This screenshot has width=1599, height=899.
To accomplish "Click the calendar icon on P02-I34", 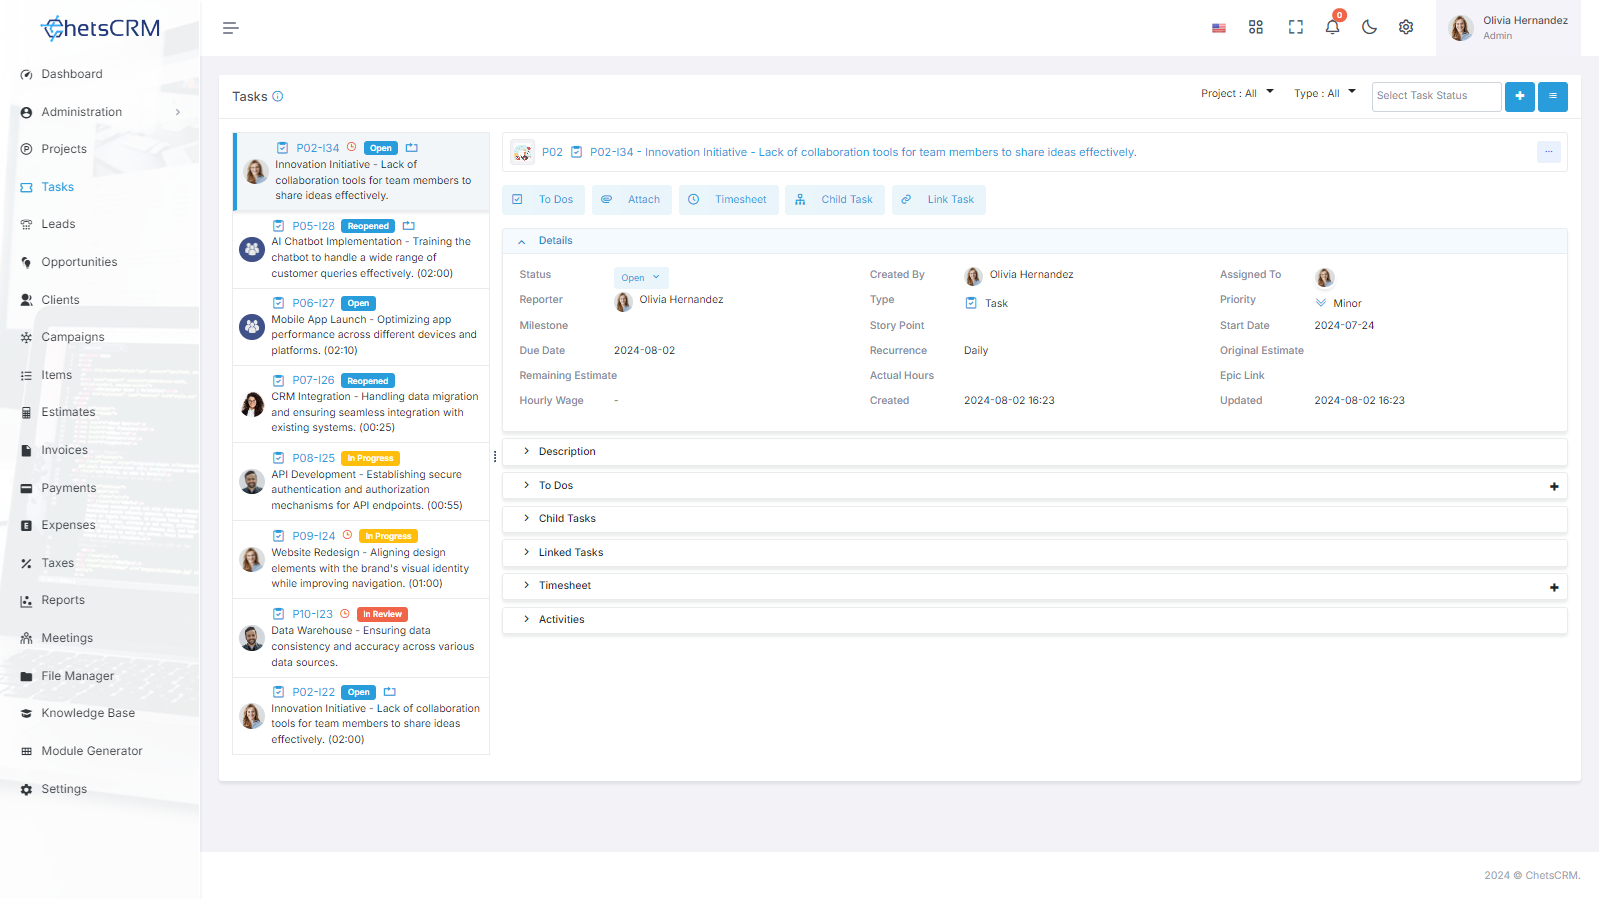I will [x=411, y=148].
